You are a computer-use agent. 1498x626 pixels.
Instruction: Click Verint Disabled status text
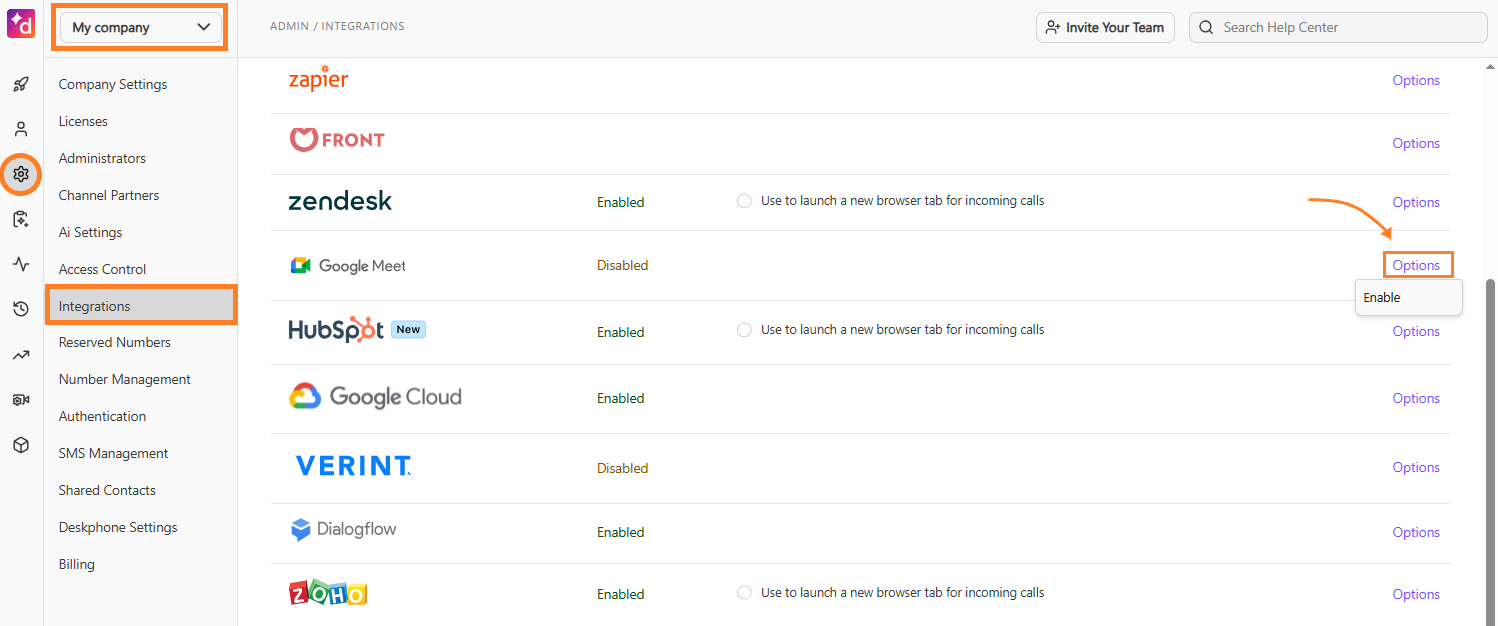[622, 468]
